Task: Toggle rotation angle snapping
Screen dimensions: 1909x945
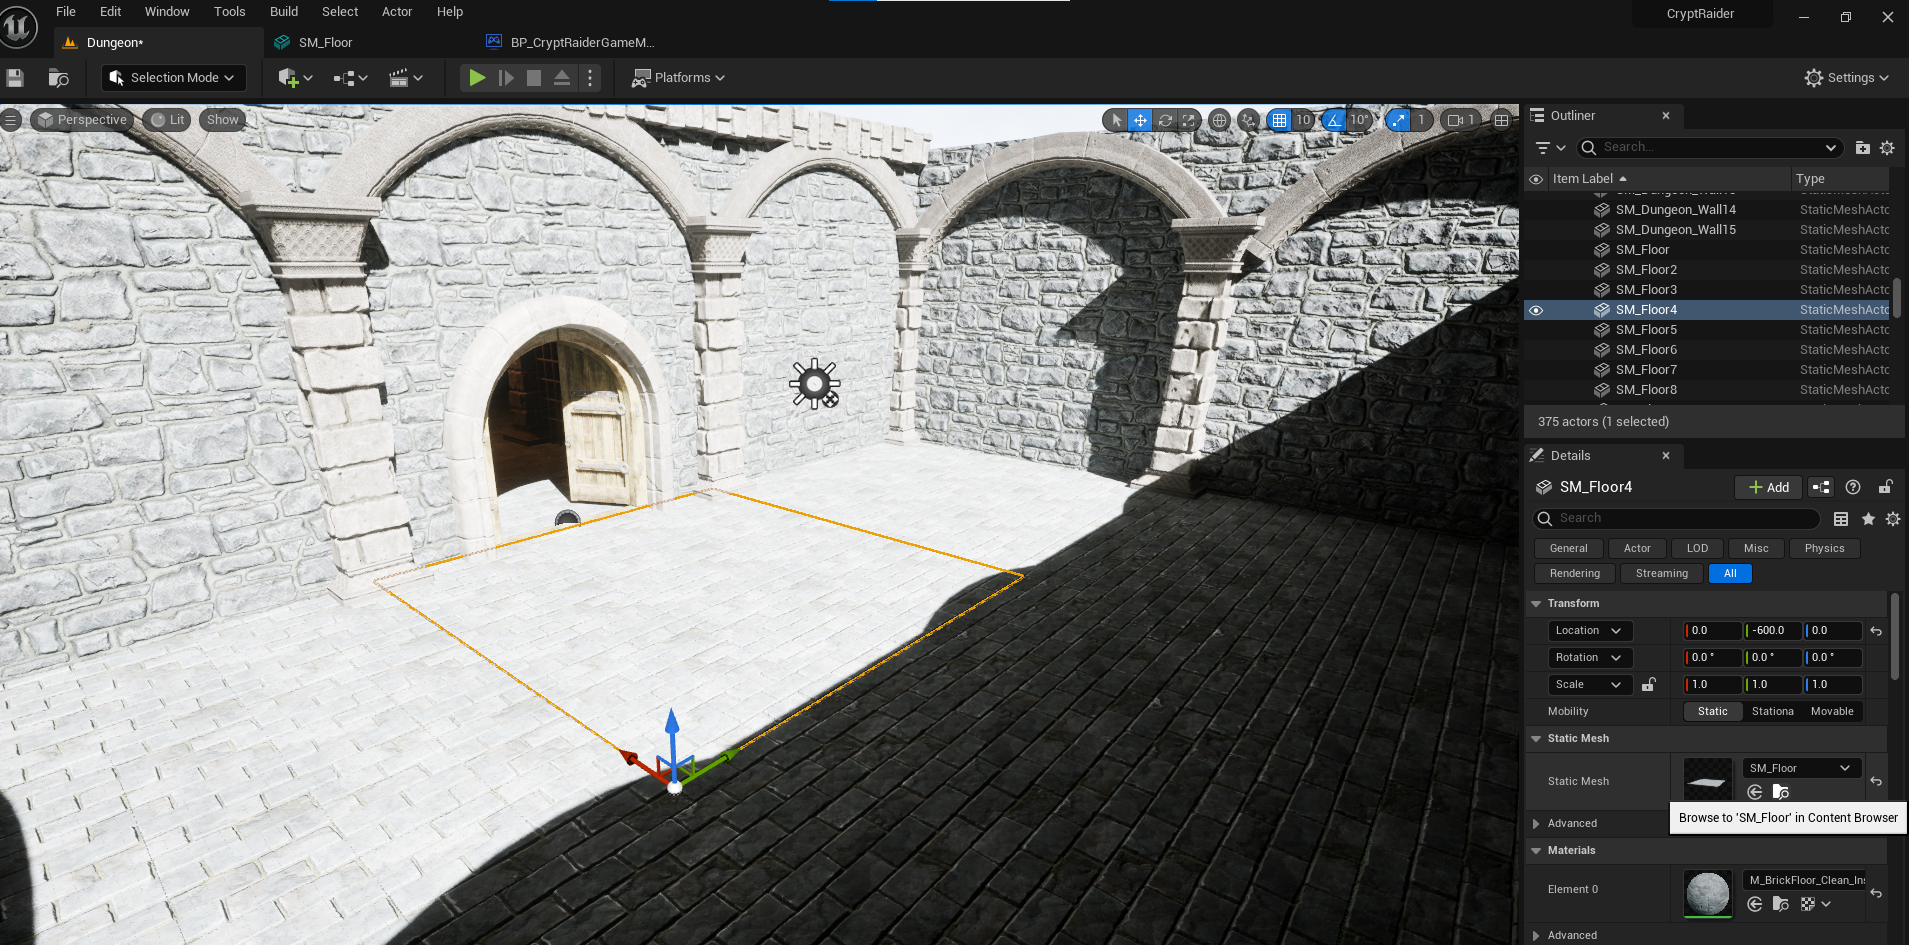Action: click(1334, 120)
